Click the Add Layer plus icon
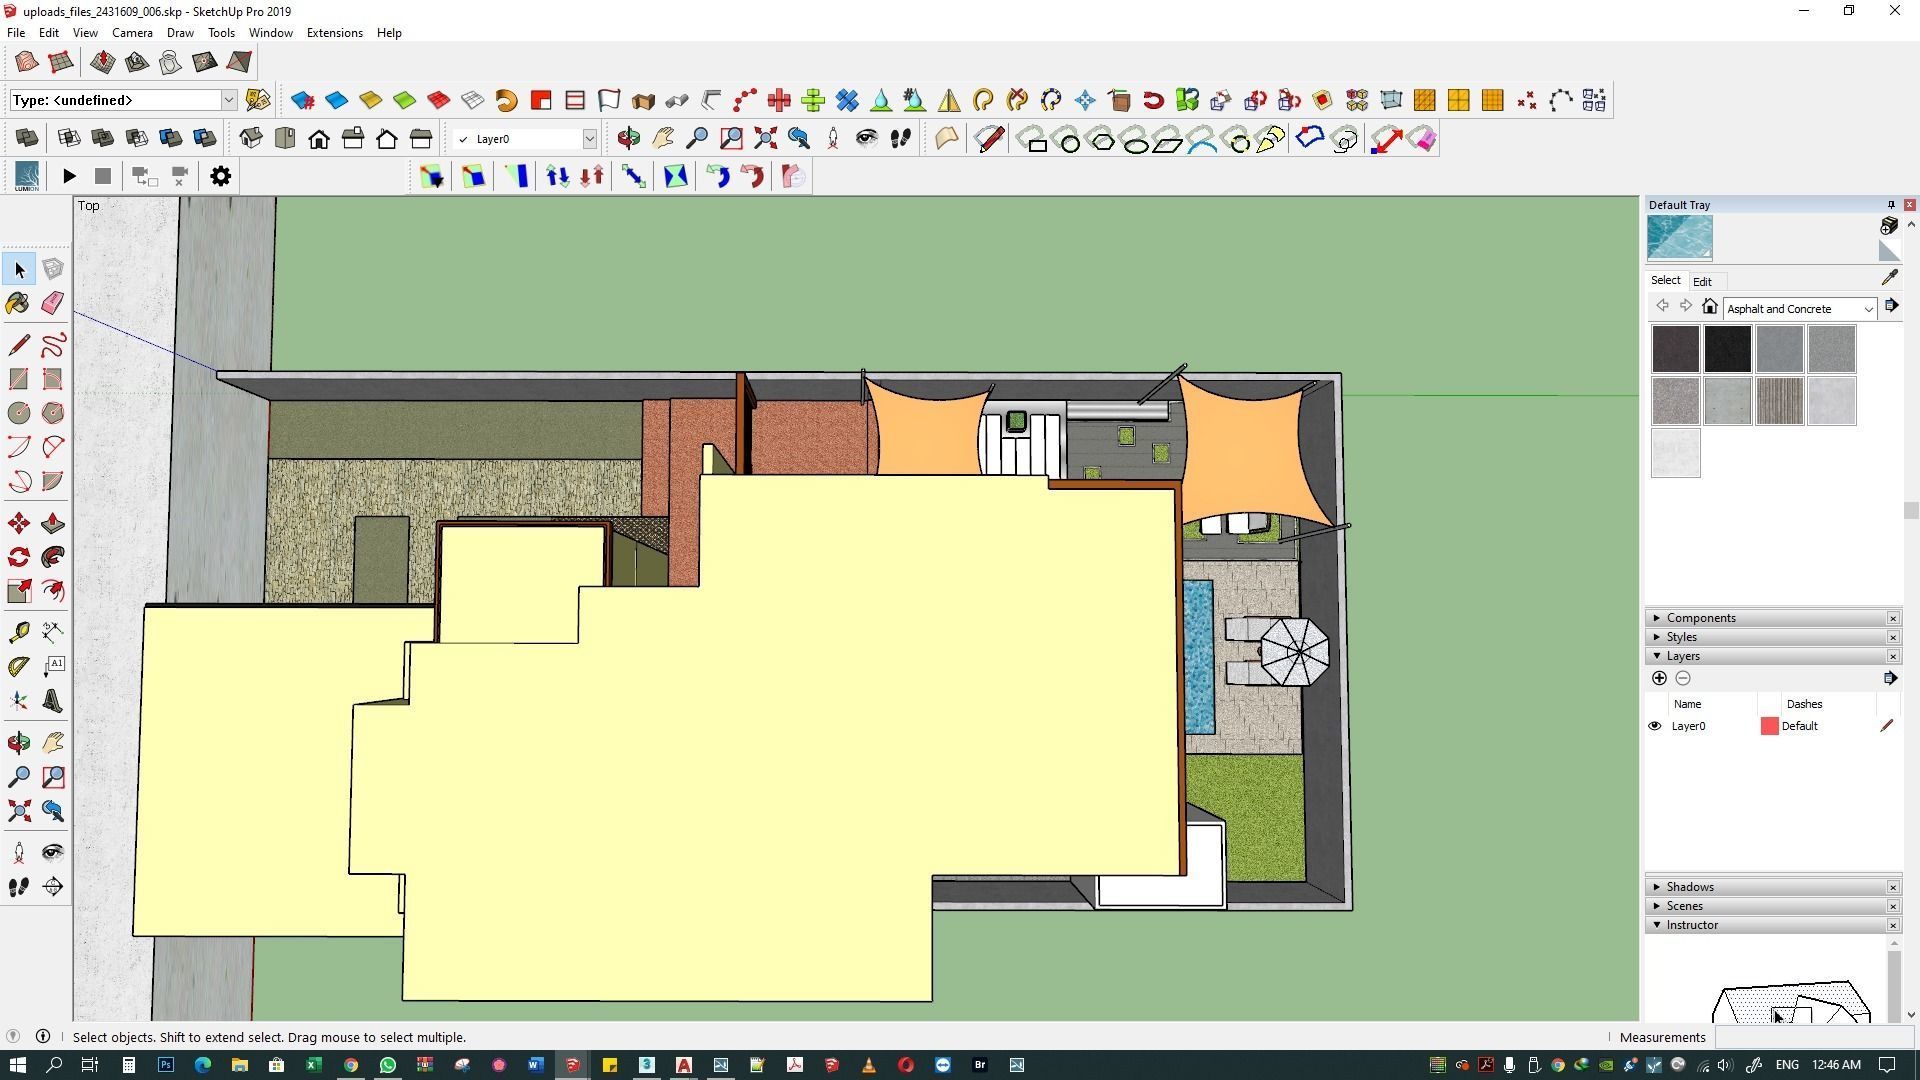 tap(1659, 679)
